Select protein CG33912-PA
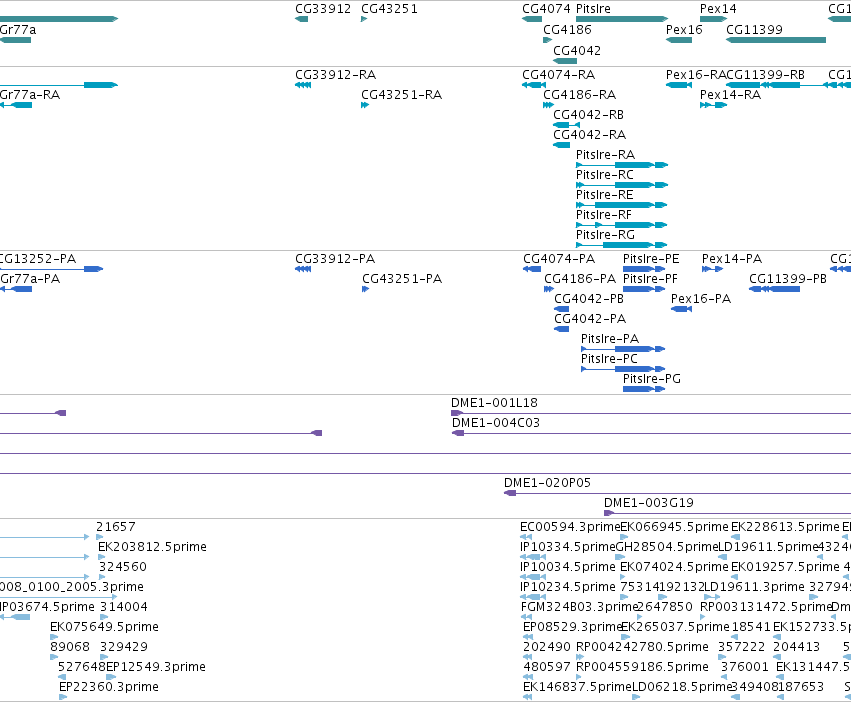 (335, 259)
